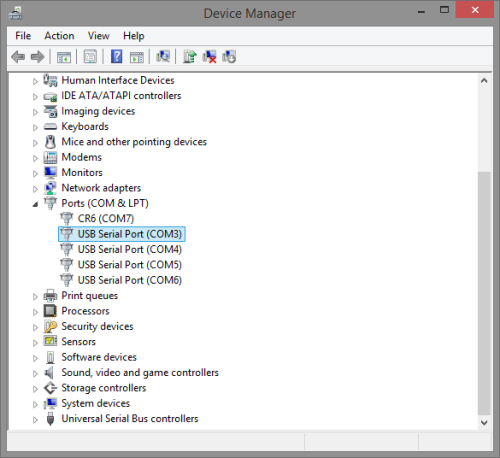500x458 pixels.
Task: Click the IDE ATA/ATAPI controllers icon
Action: (x=50, y=96)
